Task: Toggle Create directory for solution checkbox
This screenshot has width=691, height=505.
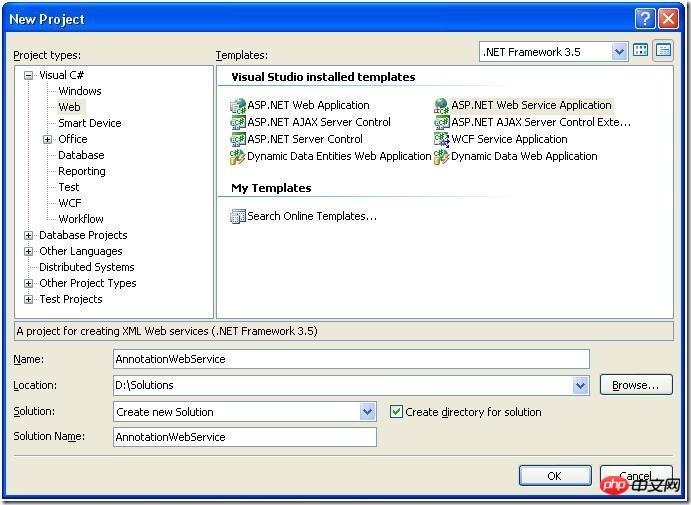Action: [396, 412]
